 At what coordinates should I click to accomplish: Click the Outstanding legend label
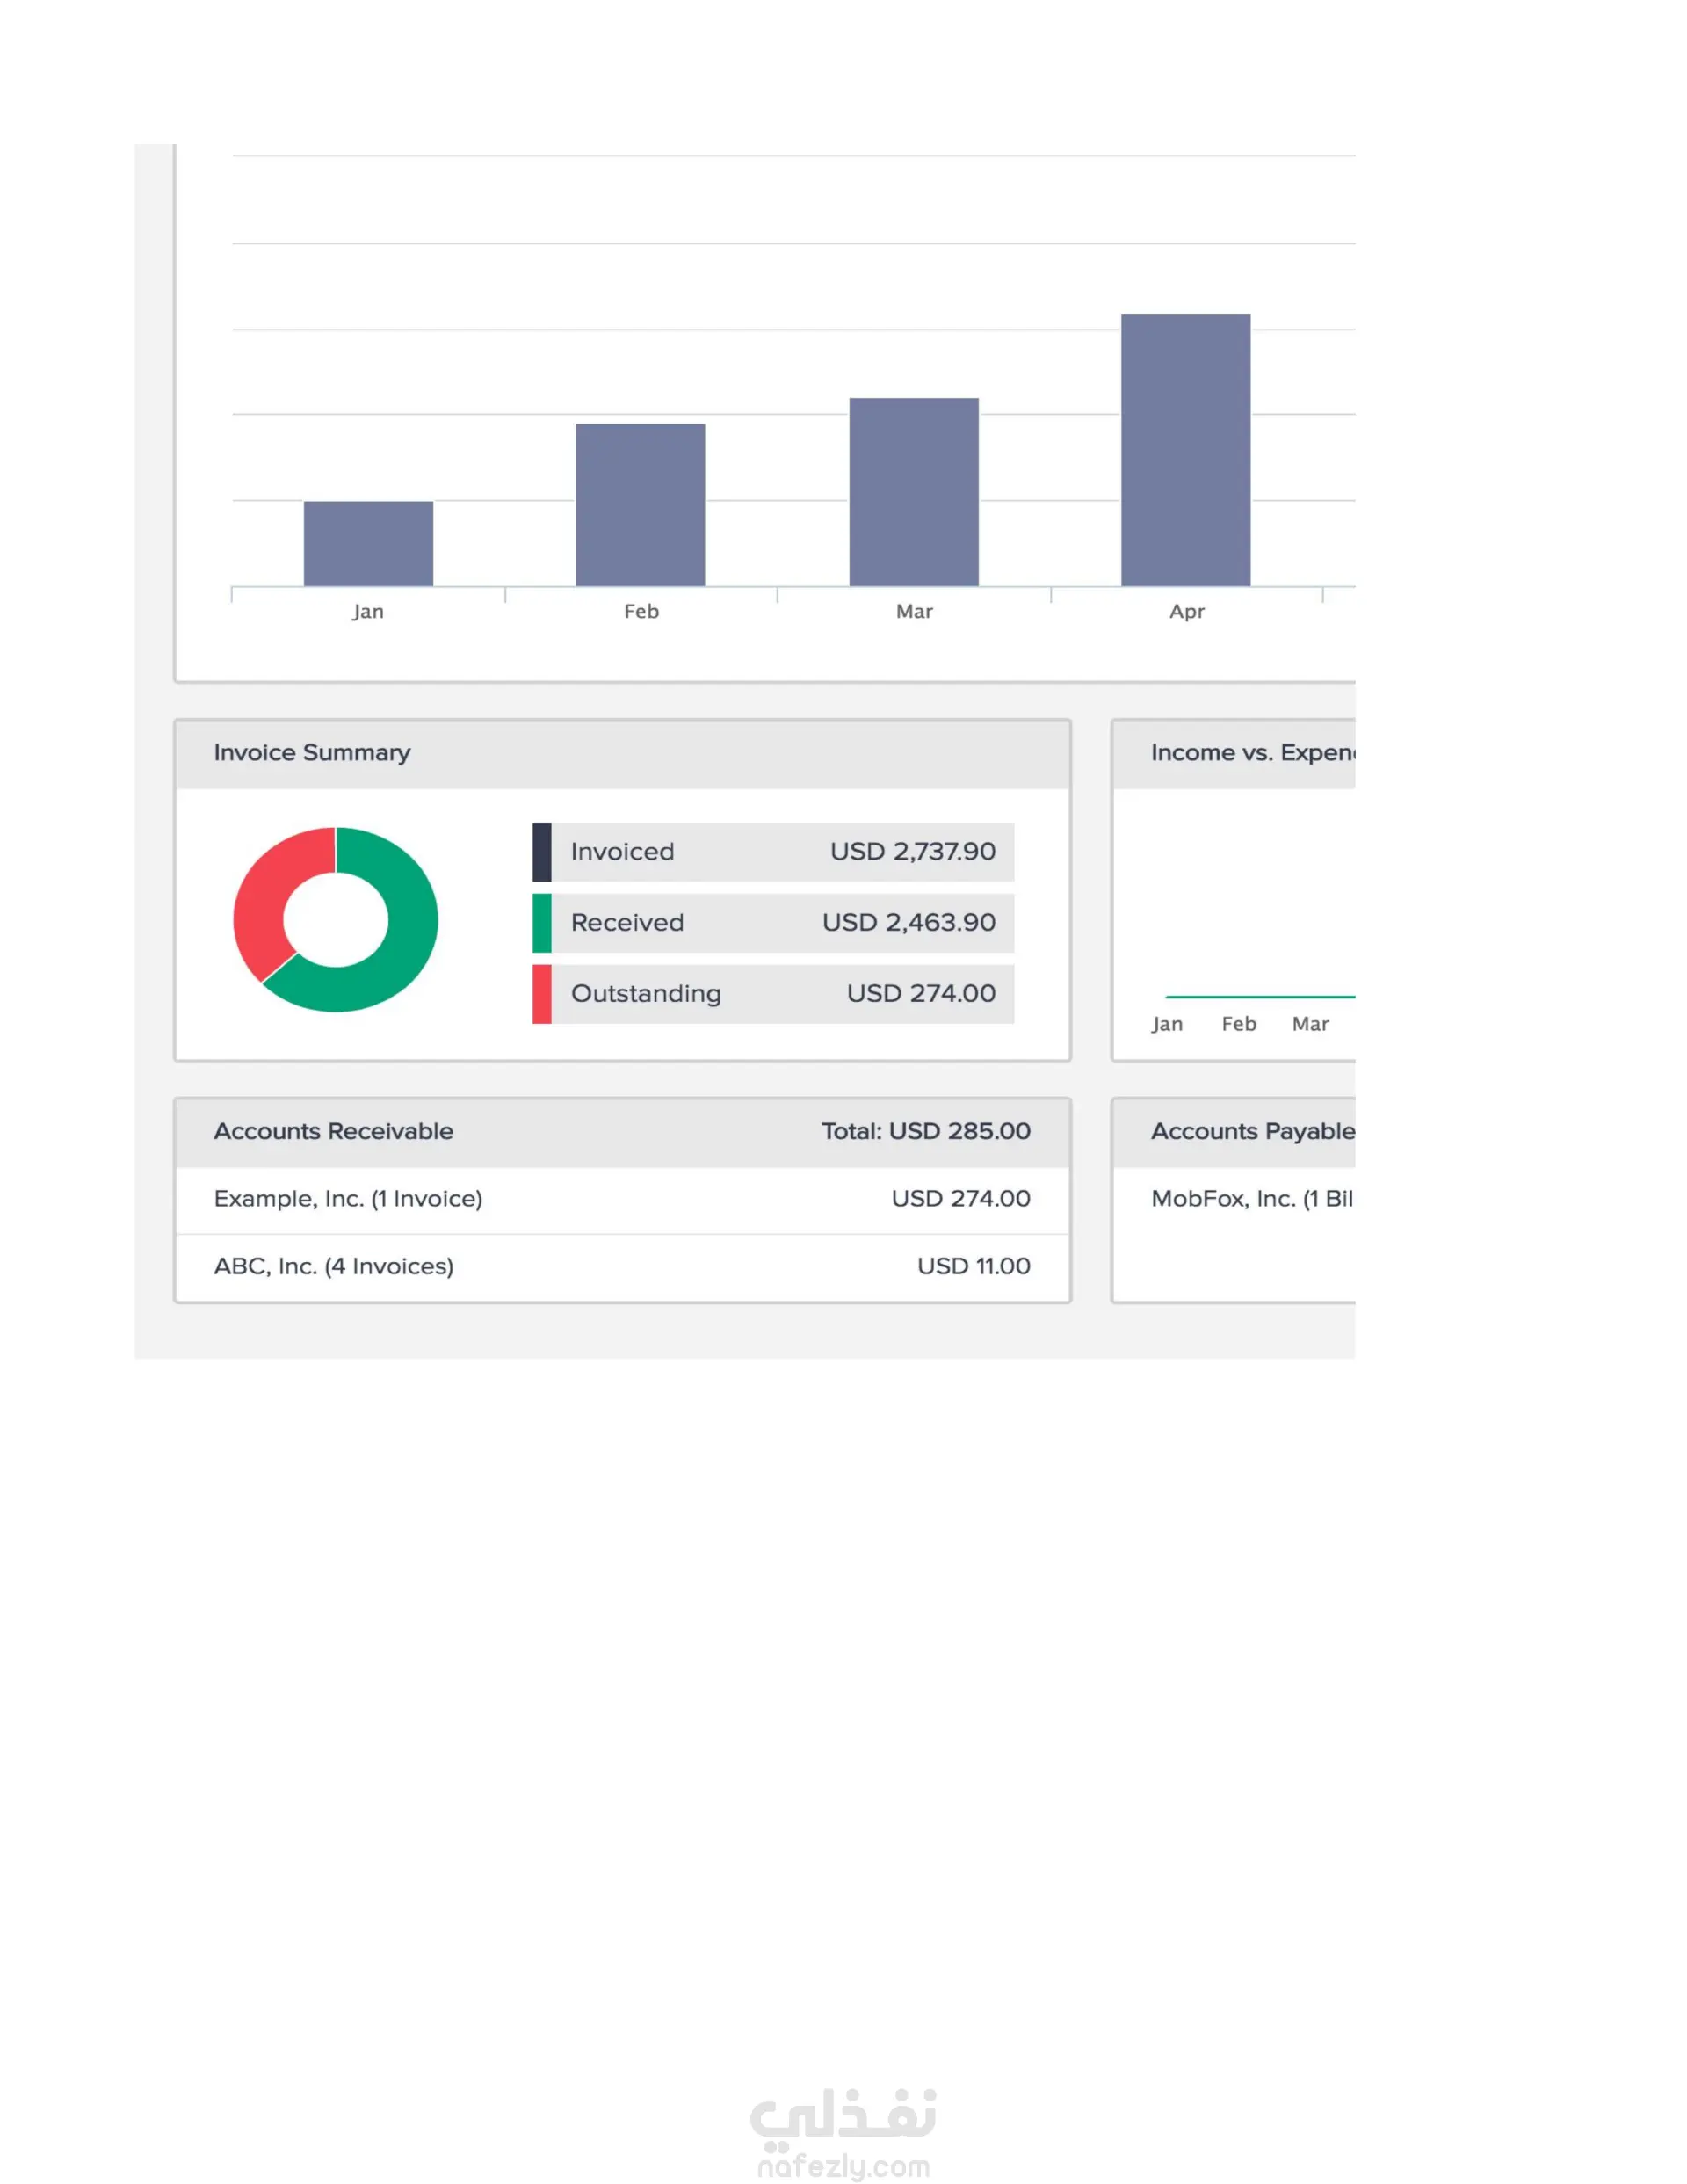(646, 993)
